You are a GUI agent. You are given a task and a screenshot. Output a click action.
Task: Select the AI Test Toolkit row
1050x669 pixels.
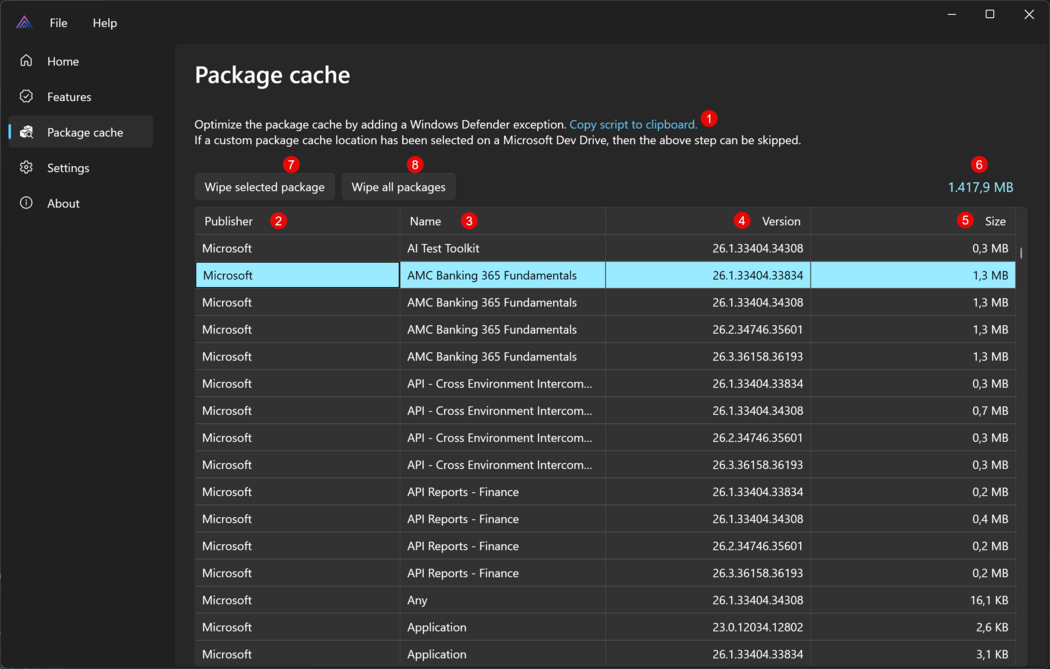tap(443, 248)
